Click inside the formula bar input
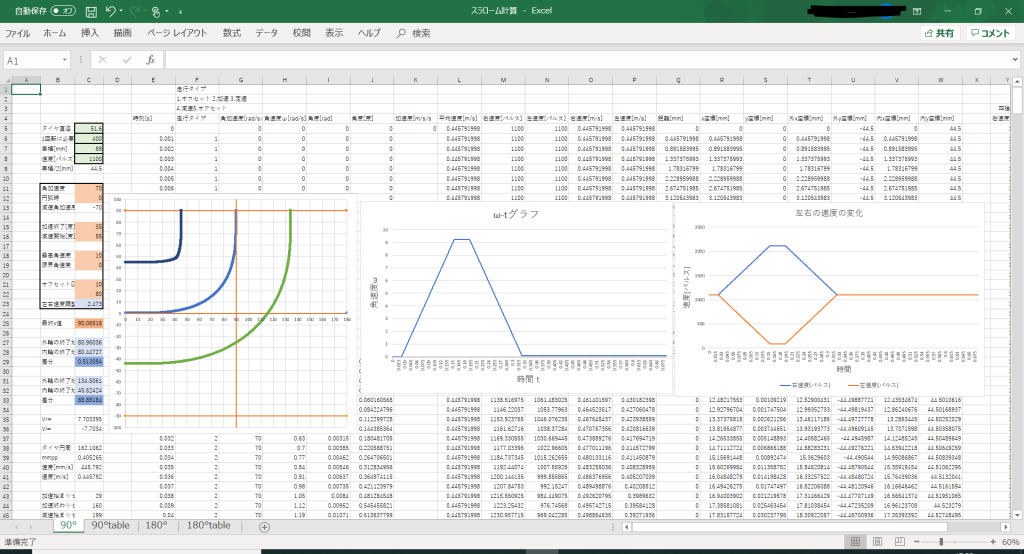This screenshot has width=1024, height=554. 586,60
